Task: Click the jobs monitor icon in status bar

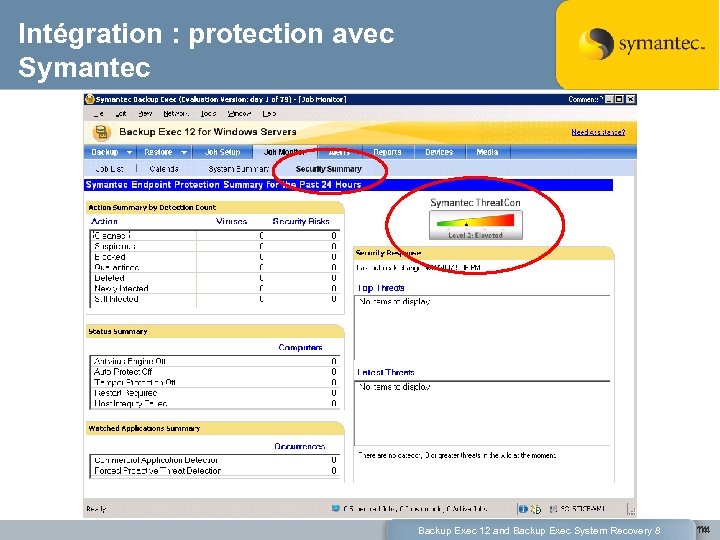Action: tap(336, 508)
